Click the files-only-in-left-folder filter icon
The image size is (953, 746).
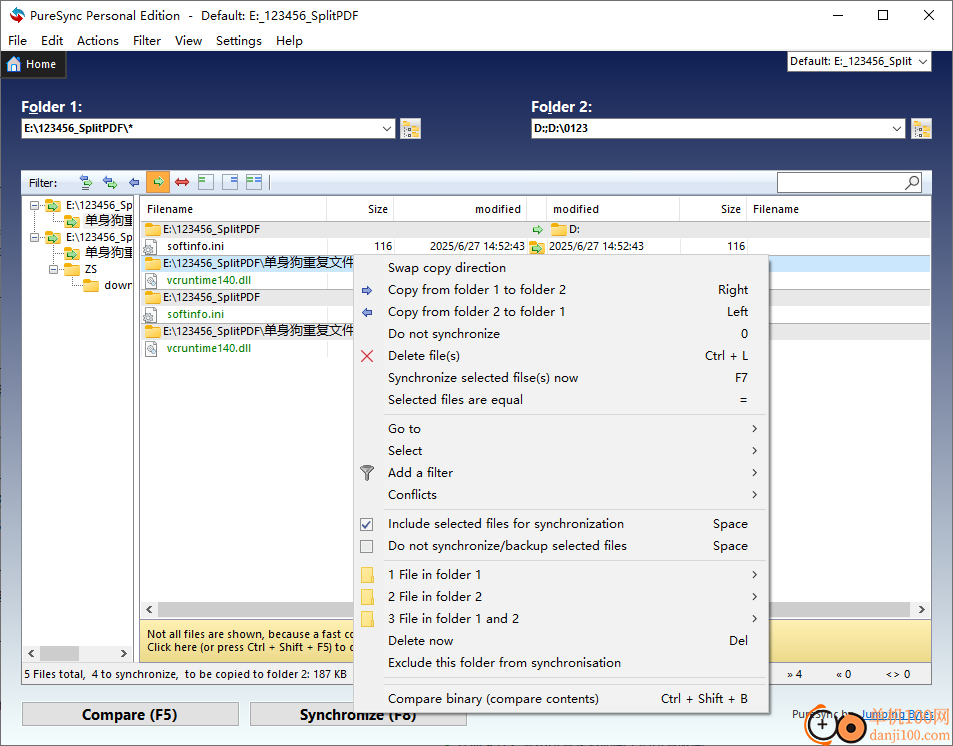[x=206, y=182]
